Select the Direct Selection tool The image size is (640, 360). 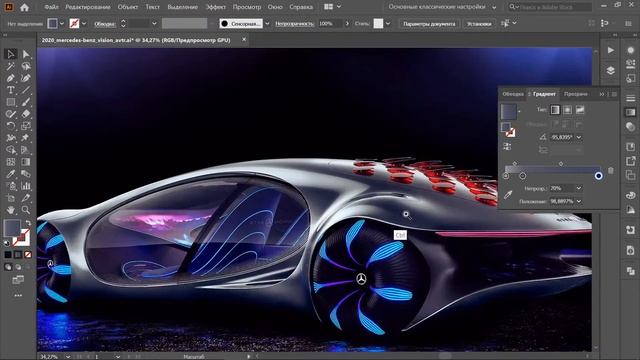point(26,54)
